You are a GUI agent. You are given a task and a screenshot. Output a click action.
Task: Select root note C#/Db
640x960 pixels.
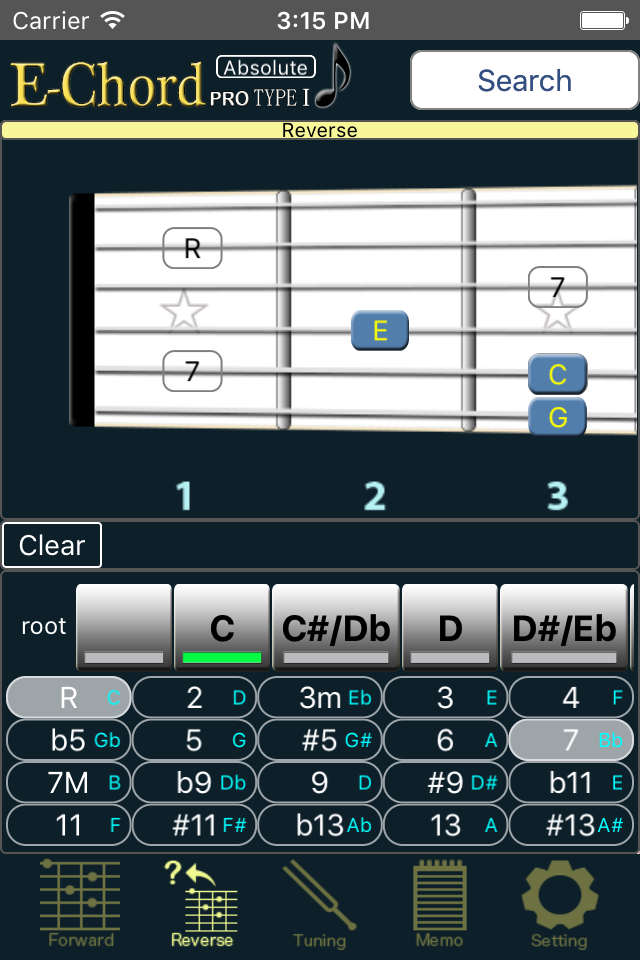(336, 626)
